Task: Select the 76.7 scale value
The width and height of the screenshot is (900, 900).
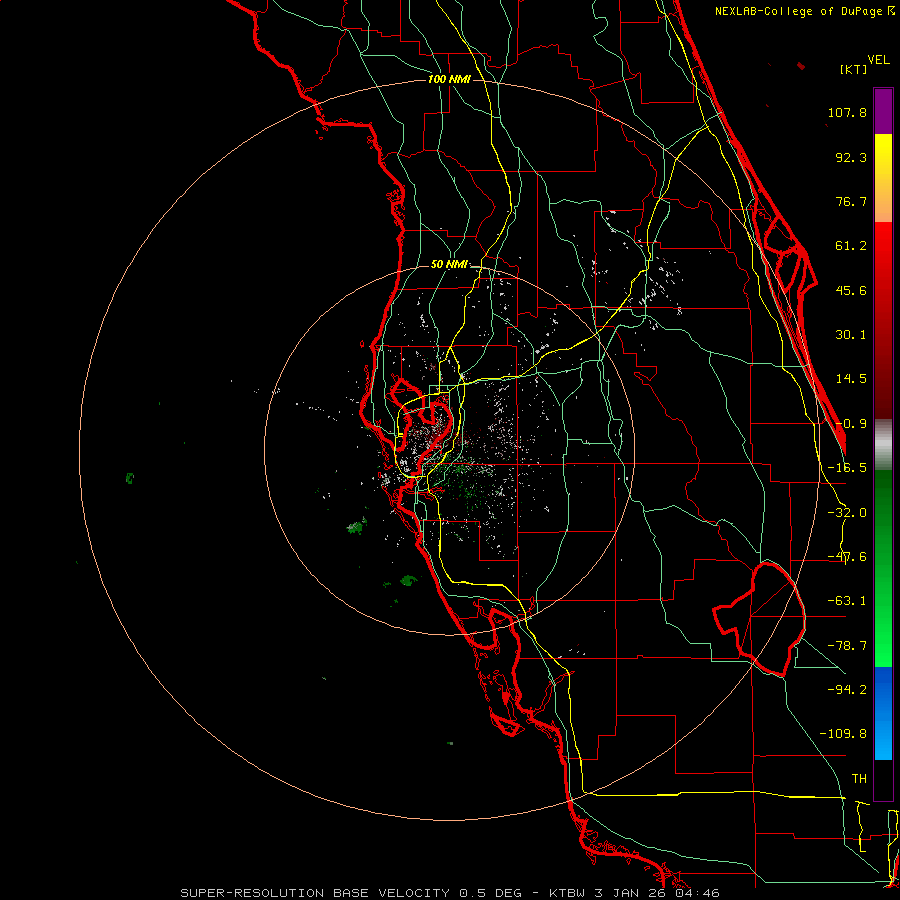Action: click(x=851, y=201)
